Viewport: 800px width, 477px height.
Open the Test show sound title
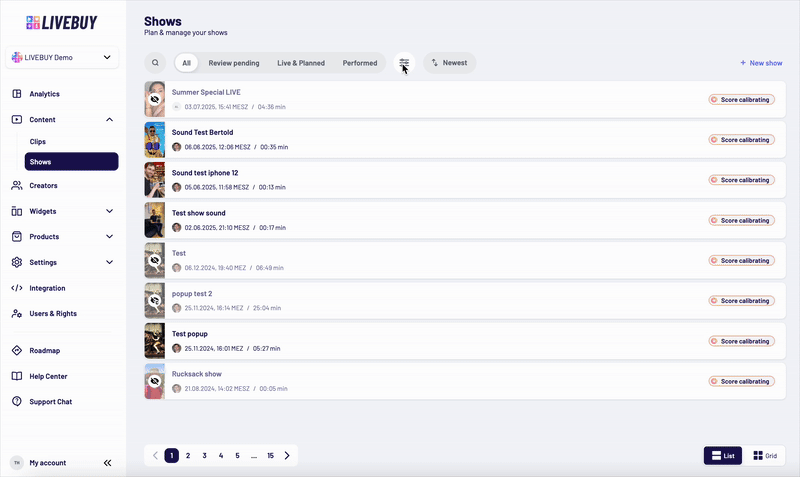198,213
